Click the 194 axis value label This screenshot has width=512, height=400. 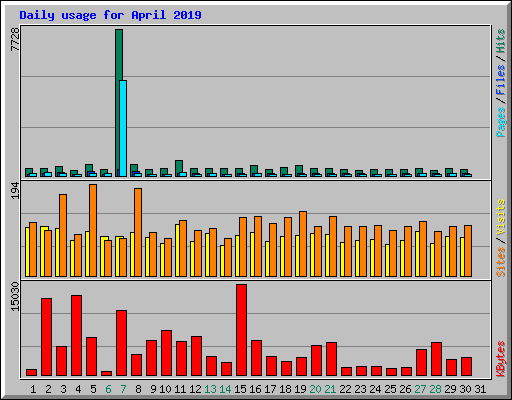[x=15, y=191]
